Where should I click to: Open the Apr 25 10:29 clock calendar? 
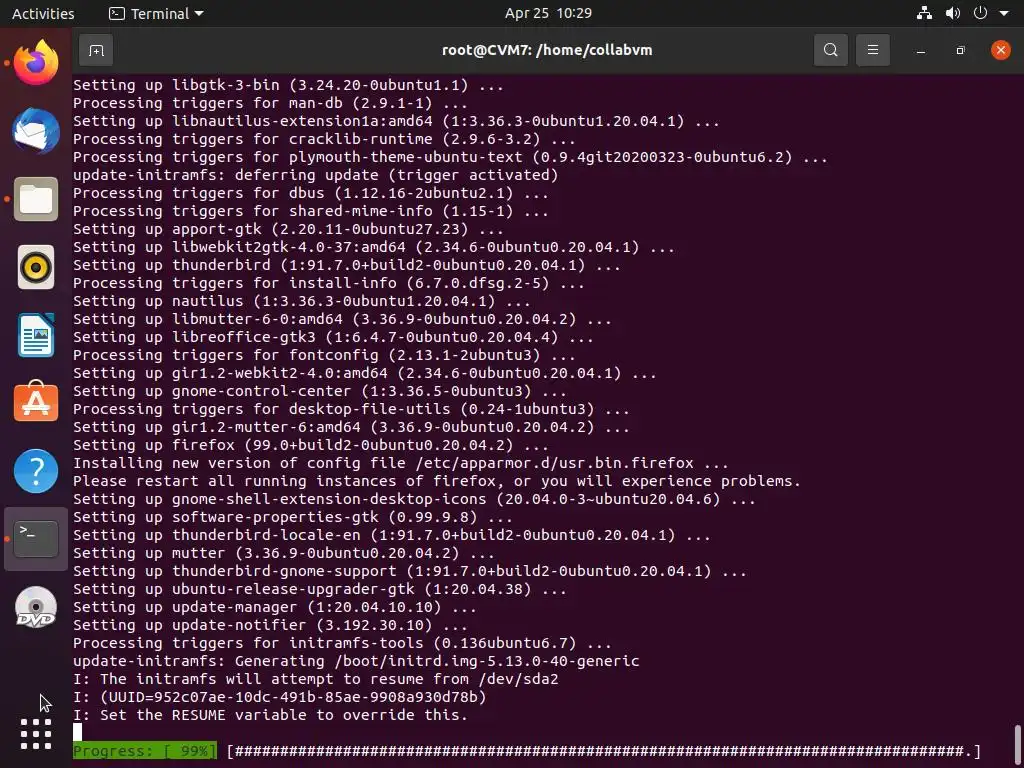pos(548,13)
